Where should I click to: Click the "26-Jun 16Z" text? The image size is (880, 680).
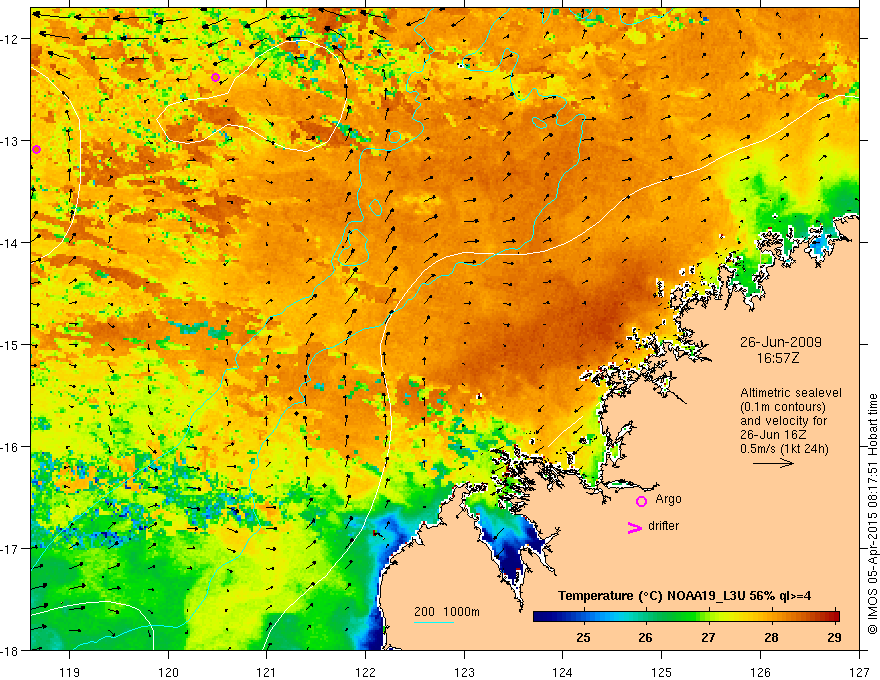[773, 435]
